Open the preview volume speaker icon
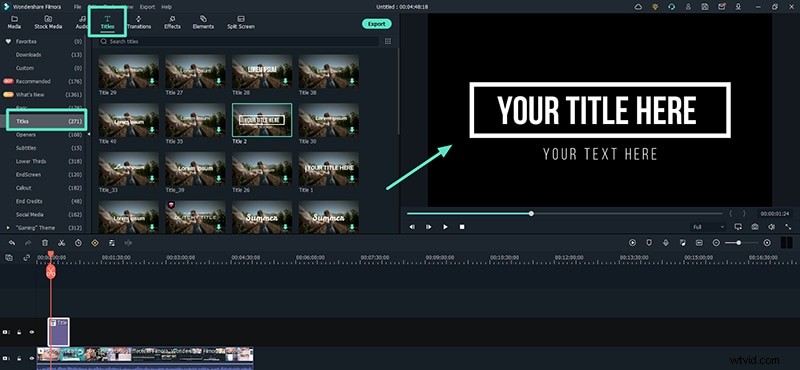The height and width of the screenshot is (370, 800). (771, 227)
